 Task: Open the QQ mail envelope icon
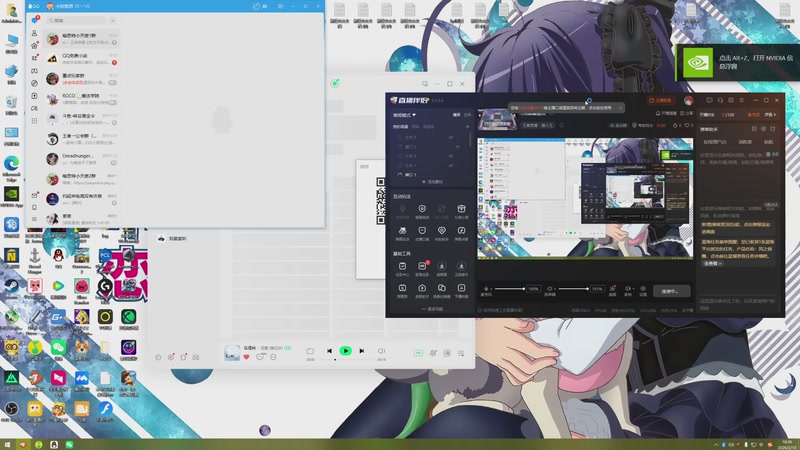(x=34, y=195)
